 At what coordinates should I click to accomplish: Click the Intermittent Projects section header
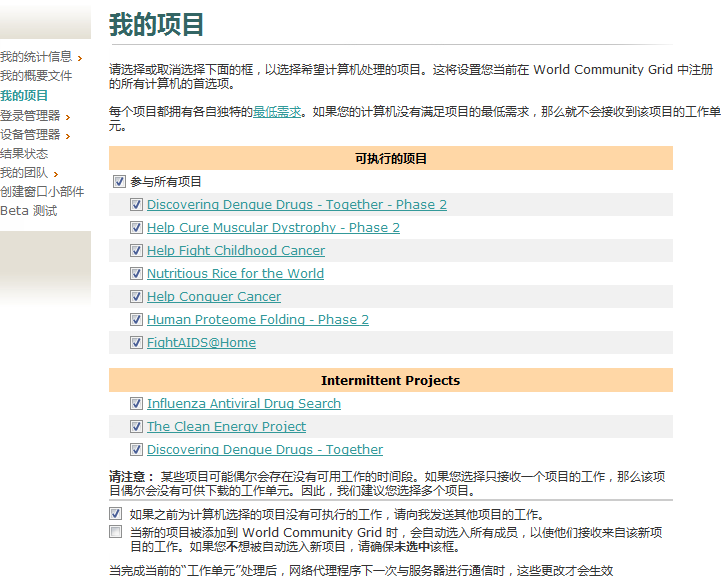391,380
